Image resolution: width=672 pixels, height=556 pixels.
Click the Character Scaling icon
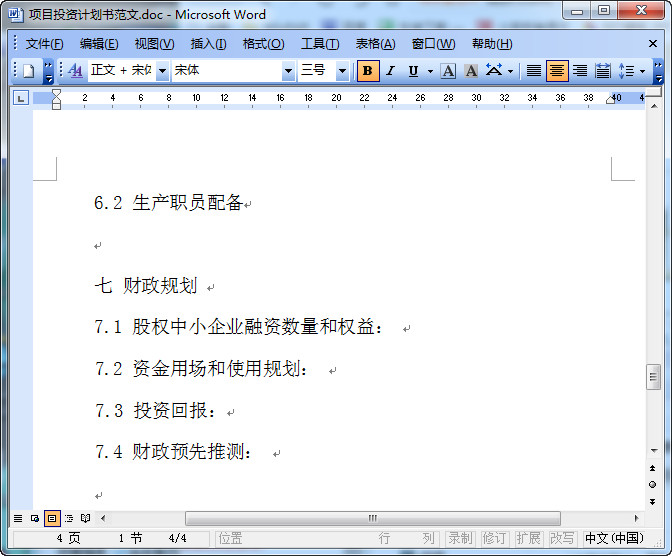point(494,70)
